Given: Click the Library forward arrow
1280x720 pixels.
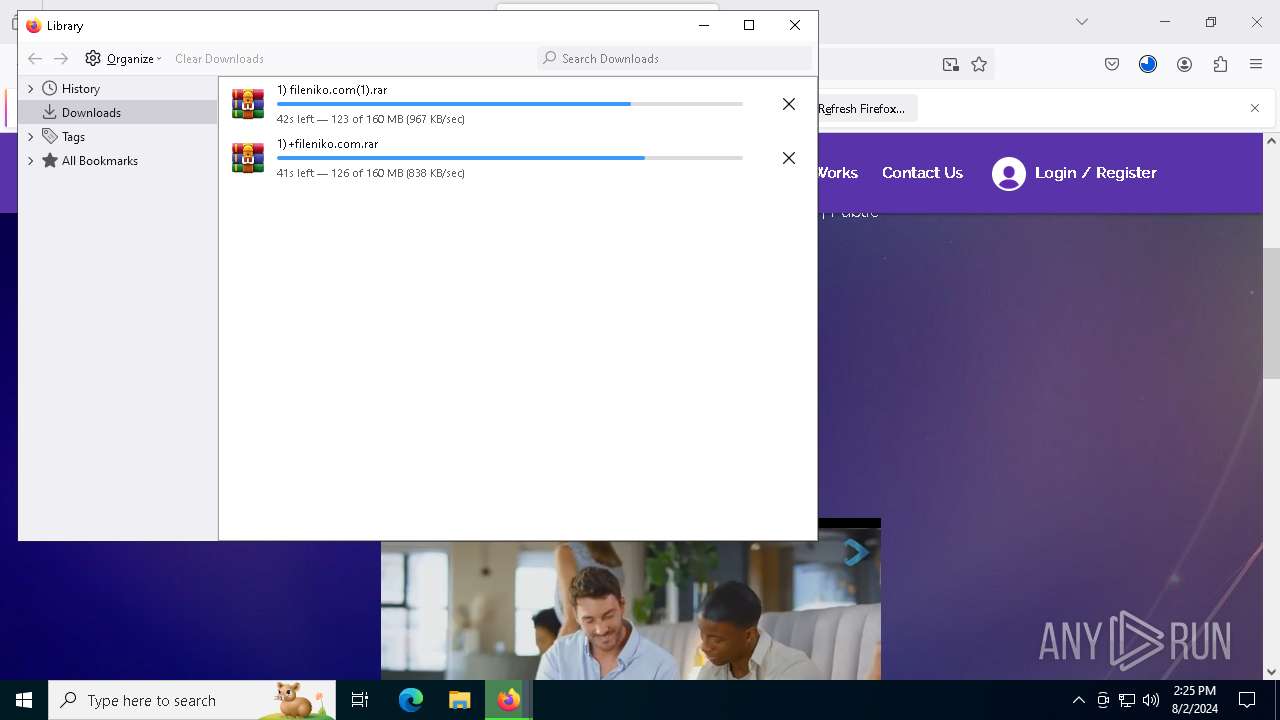Looking at the screenshot, I should (x=61, y=58).
